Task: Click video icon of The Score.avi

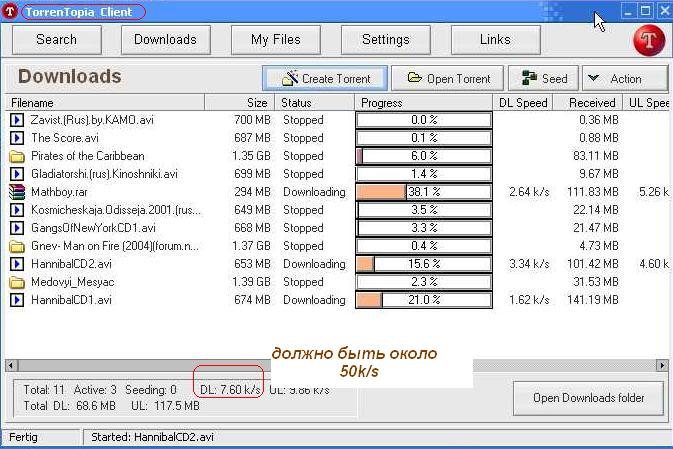Action: click(17, 138)
